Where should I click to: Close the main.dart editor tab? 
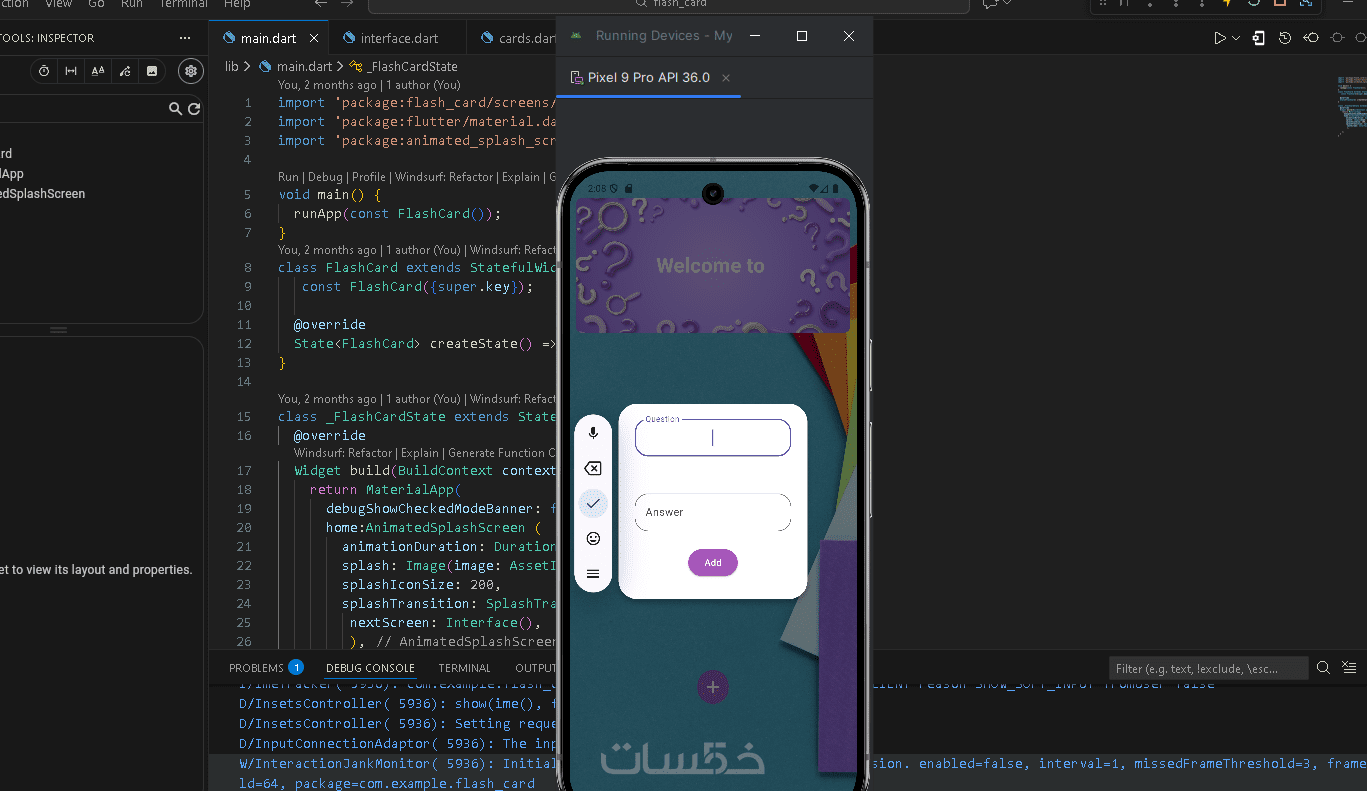[314, 38]
